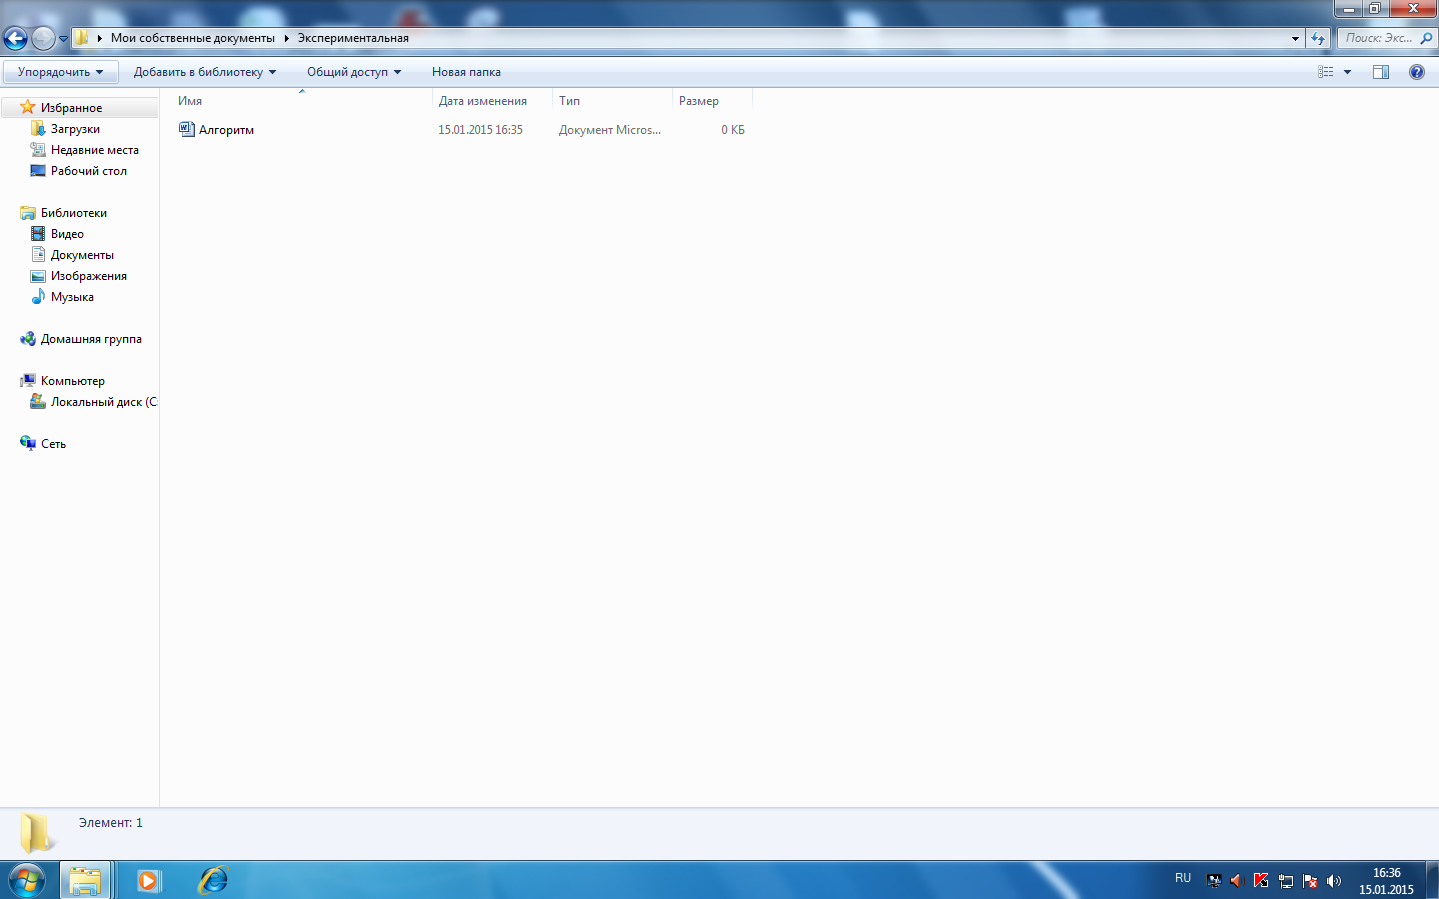The image size is (1439, 899).
Task: Expand the breadcrumb arrow before Экспериментальная
Action: pos(286,38)
